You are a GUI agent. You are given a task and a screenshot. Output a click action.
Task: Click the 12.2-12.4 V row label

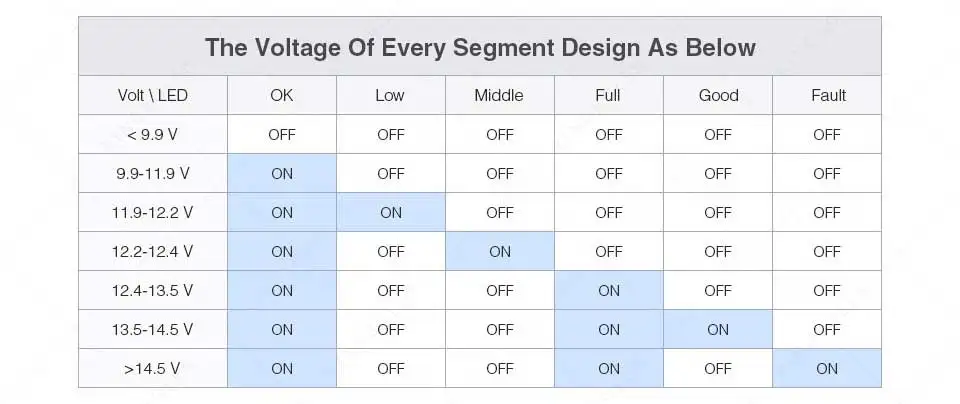tap(153, 251)
